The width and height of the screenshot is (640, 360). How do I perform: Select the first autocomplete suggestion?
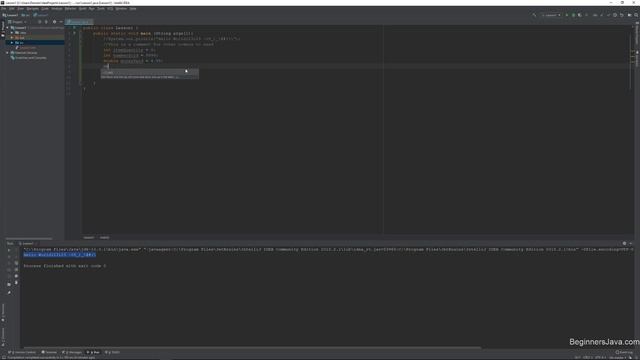point(149,72)
